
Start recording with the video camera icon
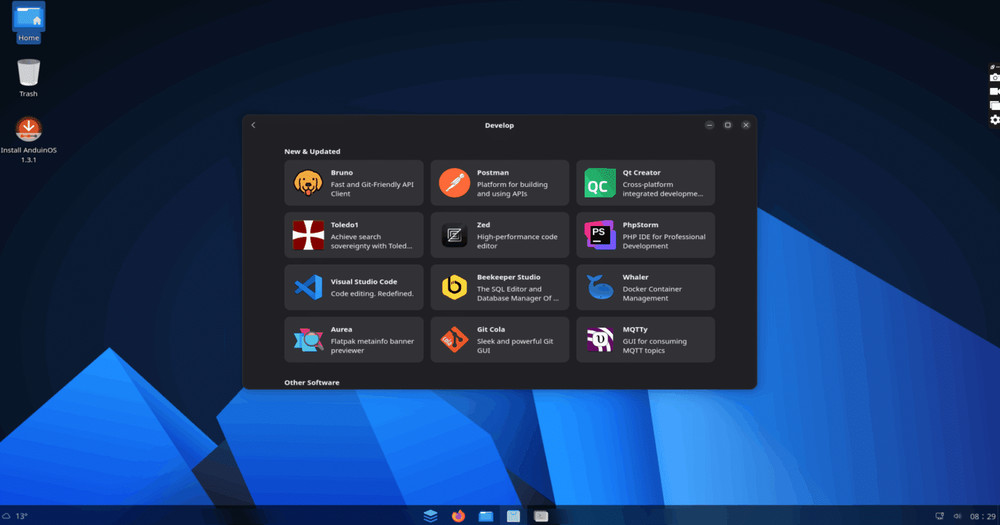[x=994, y=91]
